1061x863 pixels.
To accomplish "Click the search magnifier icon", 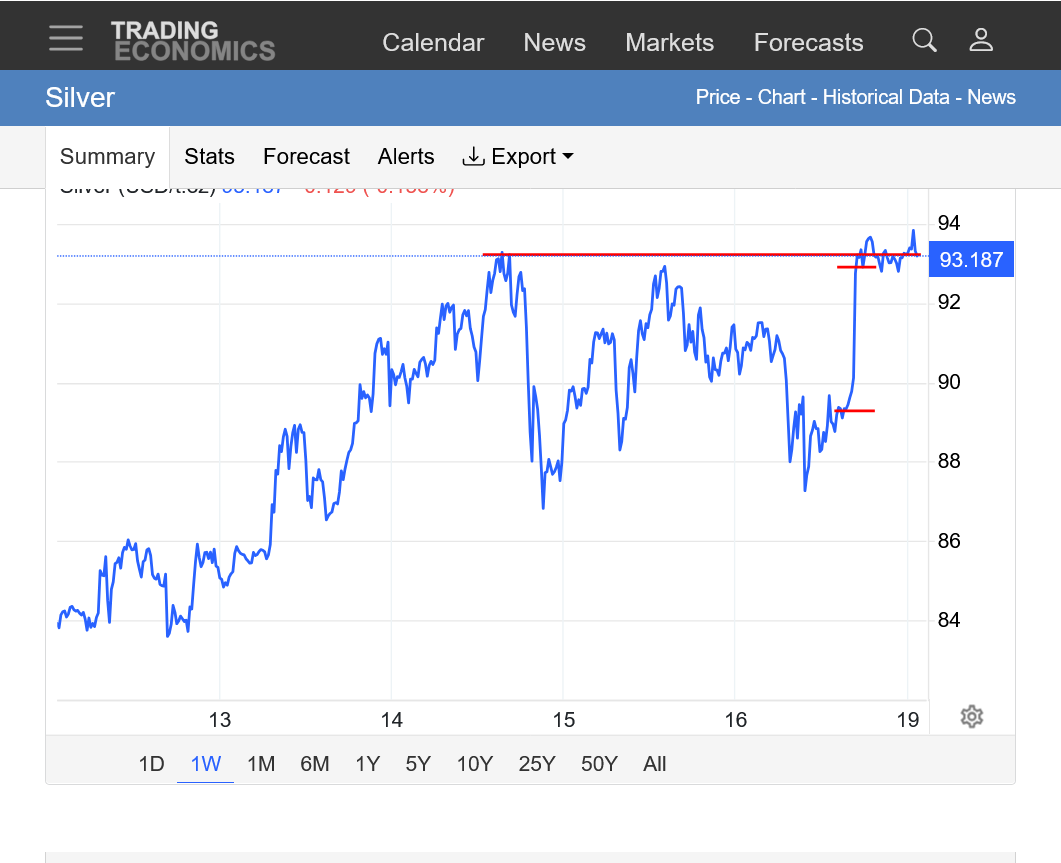I will click(924, 40).
